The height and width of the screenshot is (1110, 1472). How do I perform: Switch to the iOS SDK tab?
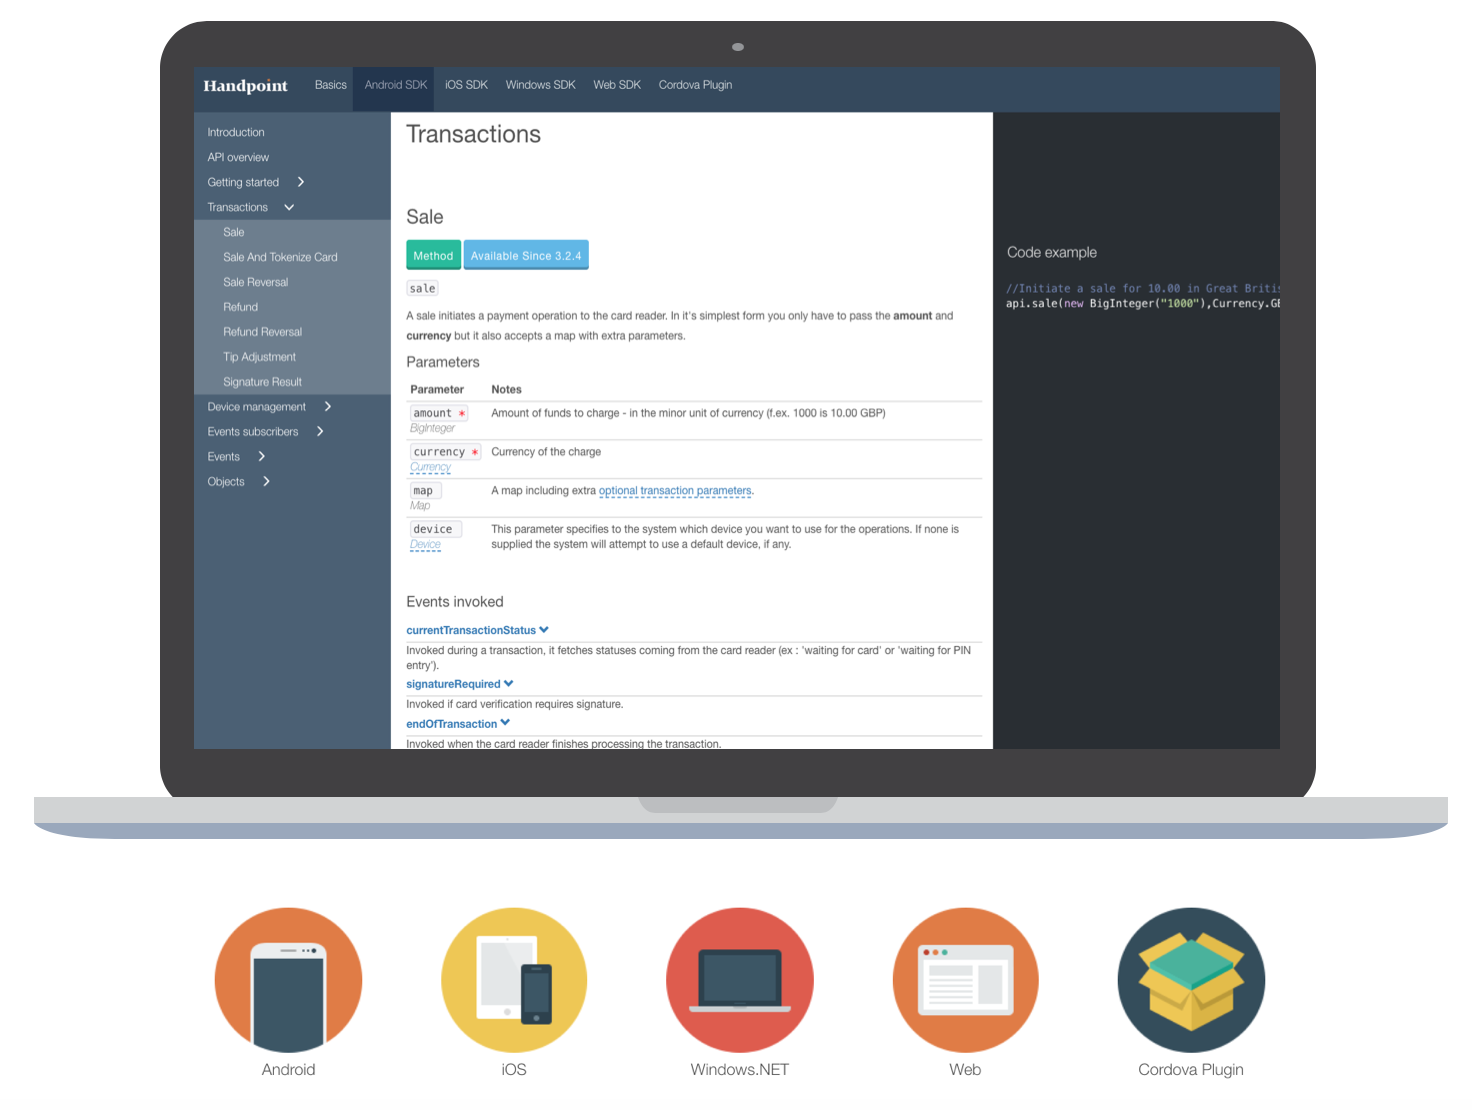[x=466, y=85]
